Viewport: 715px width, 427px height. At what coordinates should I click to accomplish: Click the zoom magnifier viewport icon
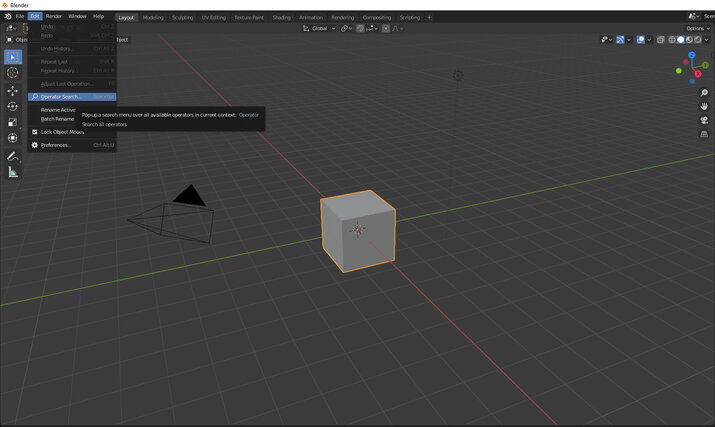[x=704, y=92]
